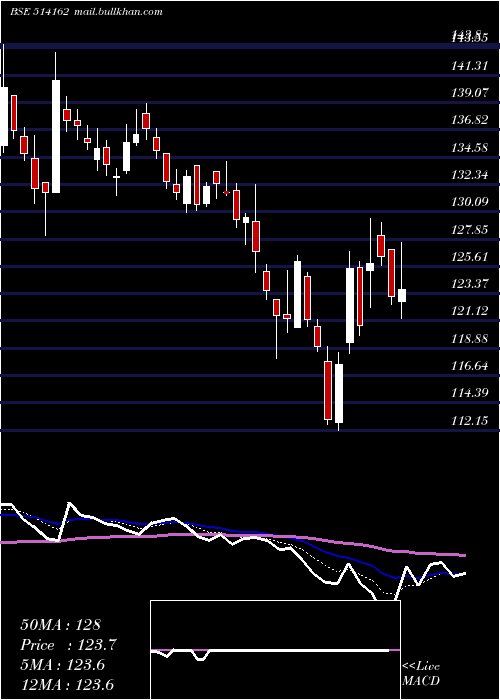500x700 pixels.
Task: Select the 121.12 price axis label
Action: (469, 311)
